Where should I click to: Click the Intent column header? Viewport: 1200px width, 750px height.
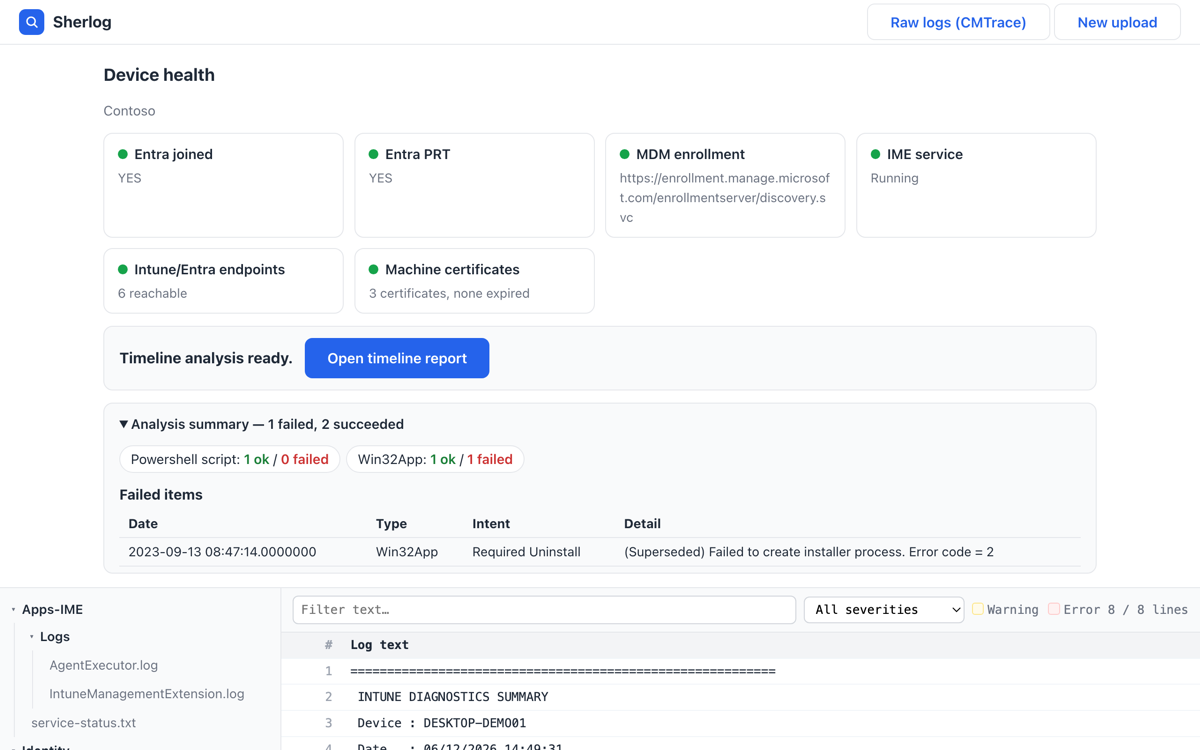491,524
